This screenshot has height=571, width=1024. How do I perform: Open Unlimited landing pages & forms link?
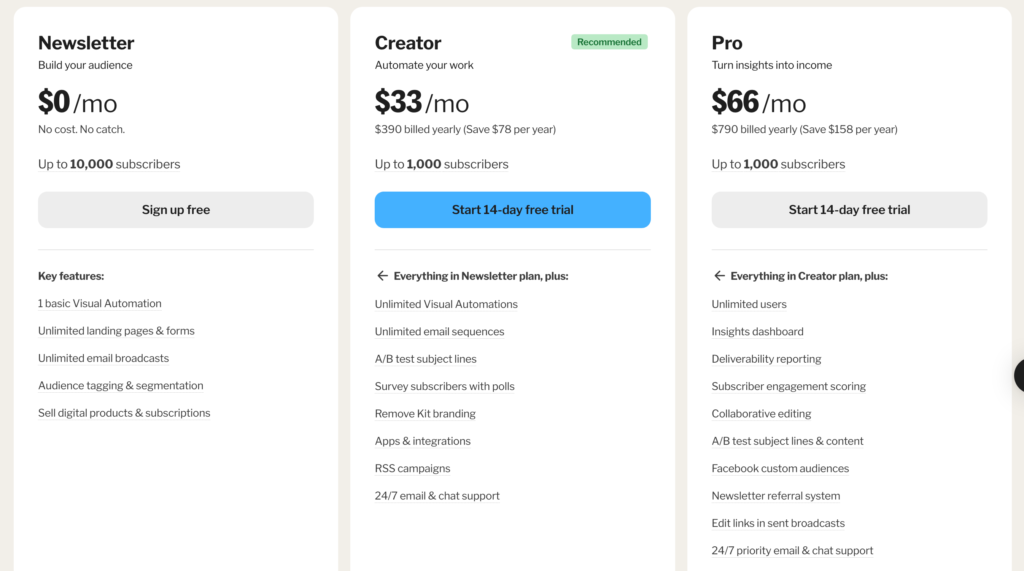116,331
